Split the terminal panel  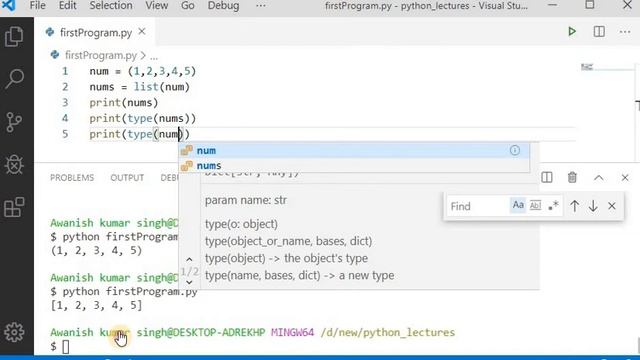547,178
